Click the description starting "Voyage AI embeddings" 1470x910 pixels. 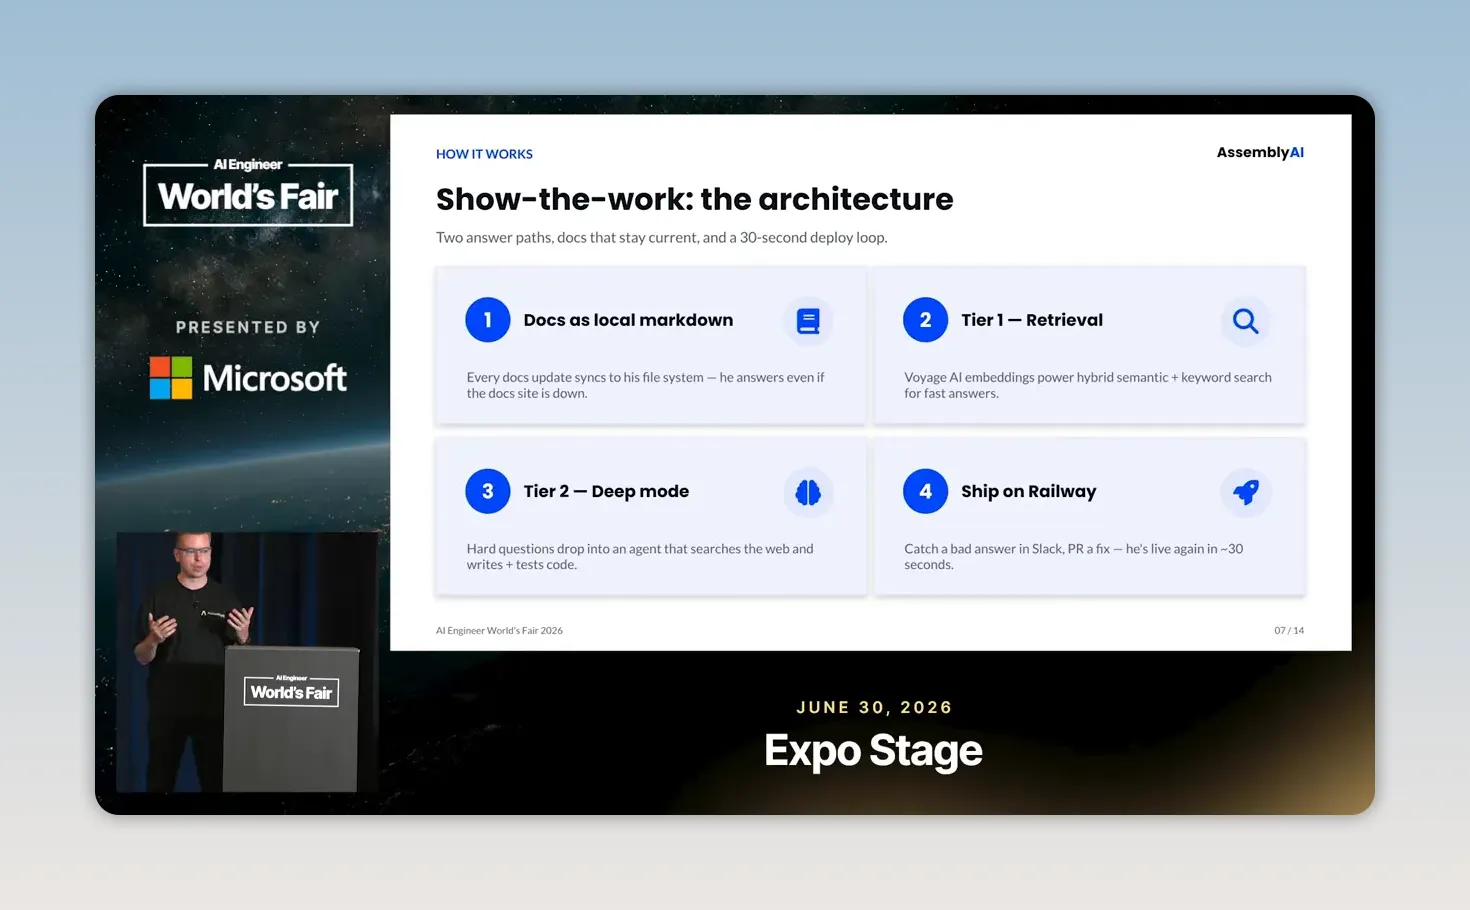coord(1088,385)
